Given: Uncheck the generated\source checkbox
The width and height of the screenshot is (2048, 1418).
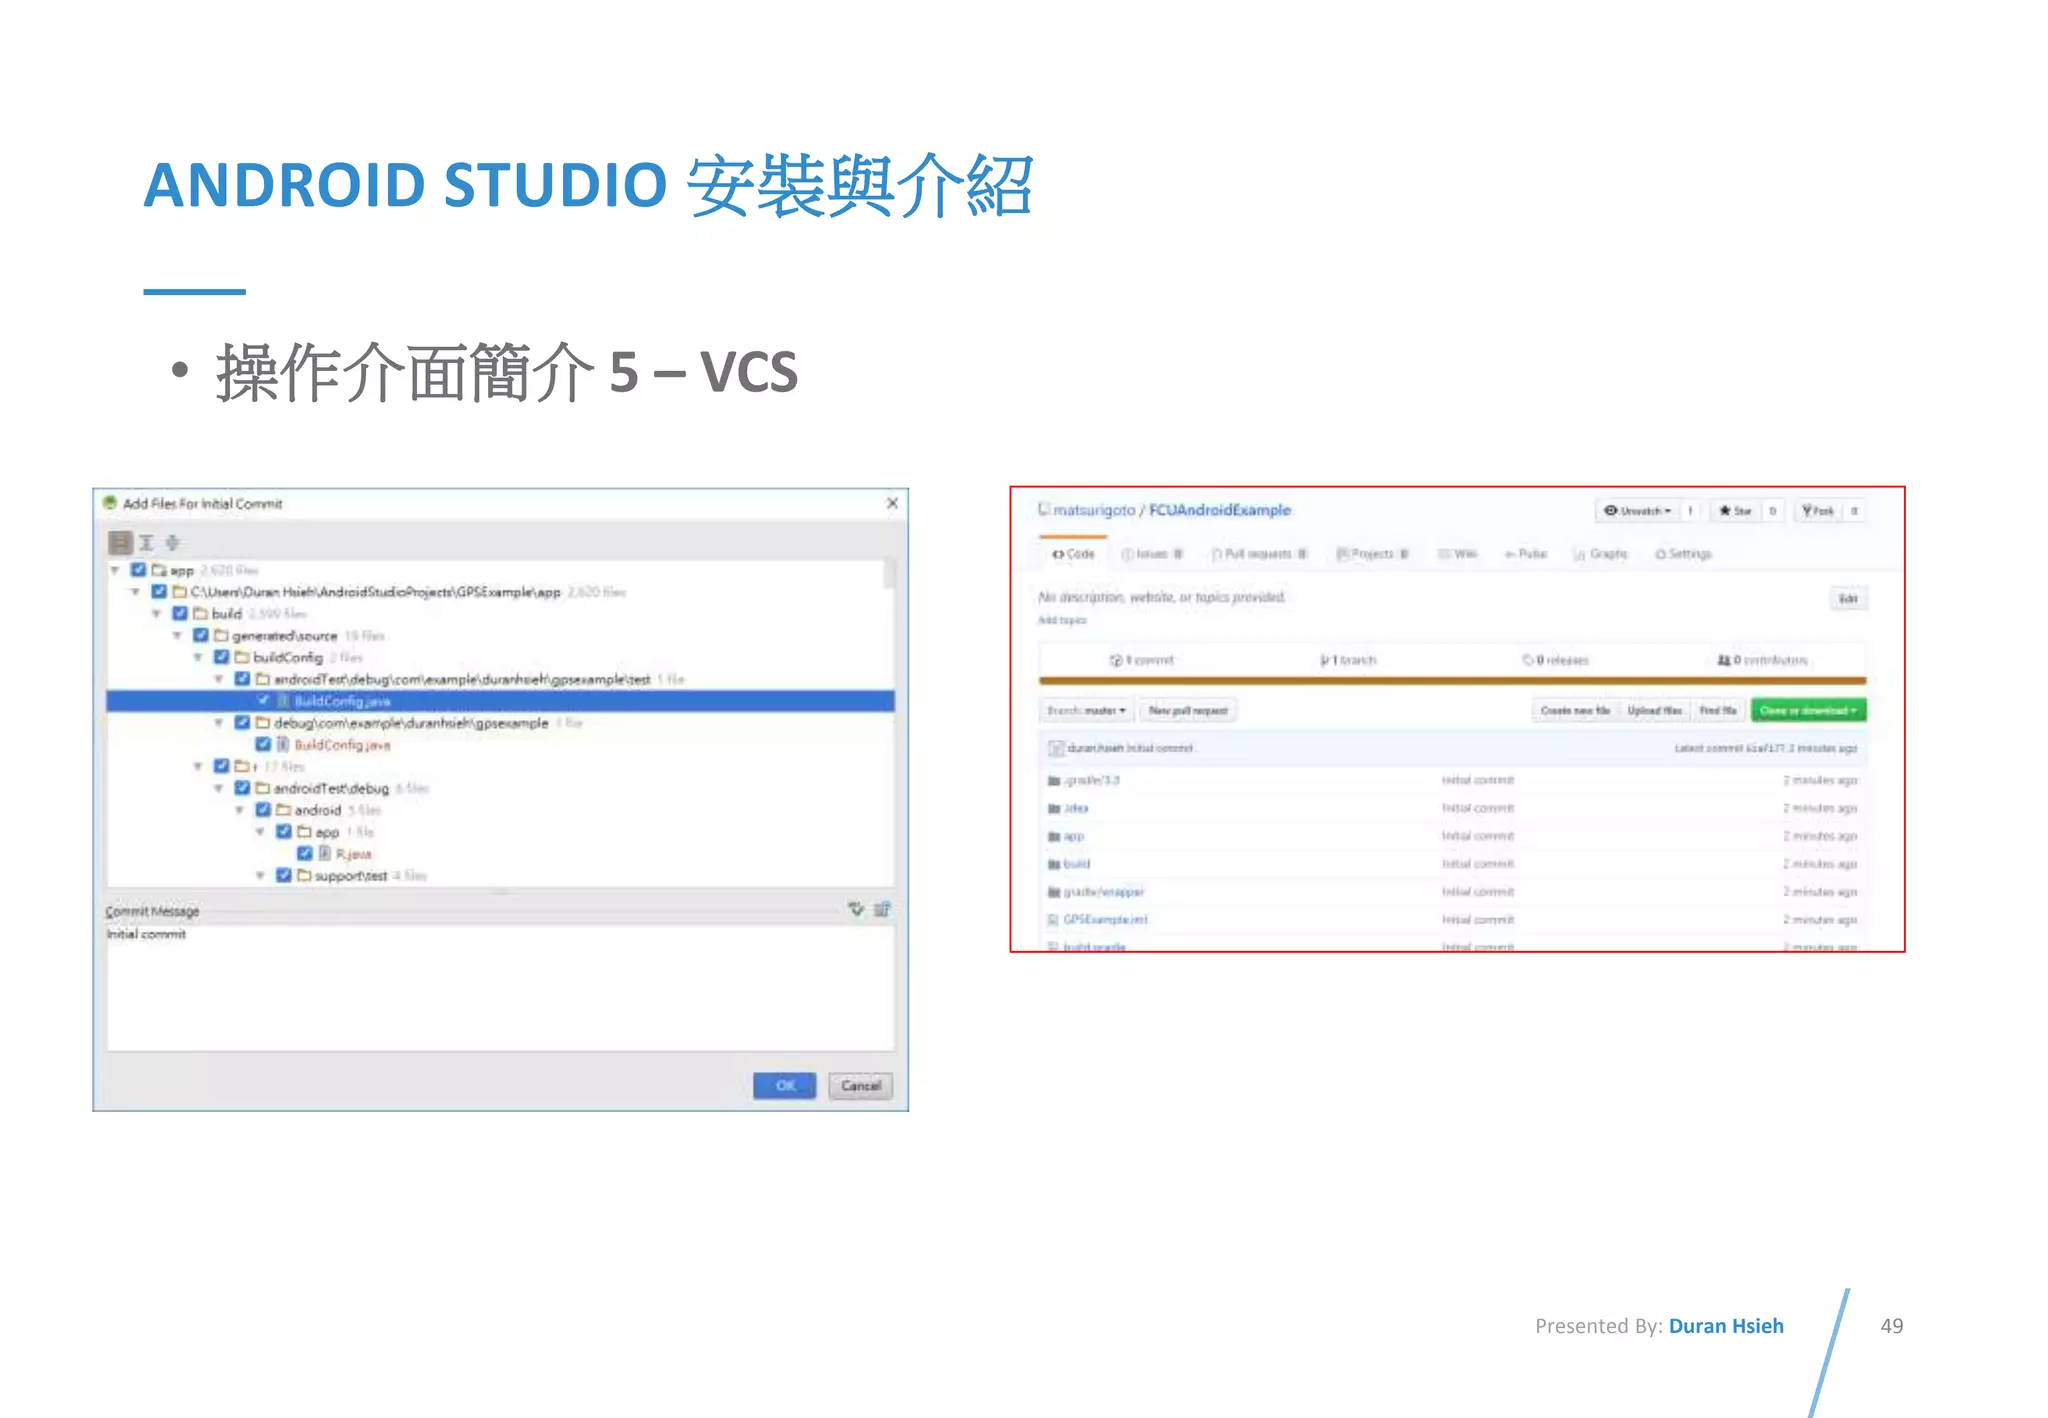Looking at the screenshot, I should click(201, 635).
